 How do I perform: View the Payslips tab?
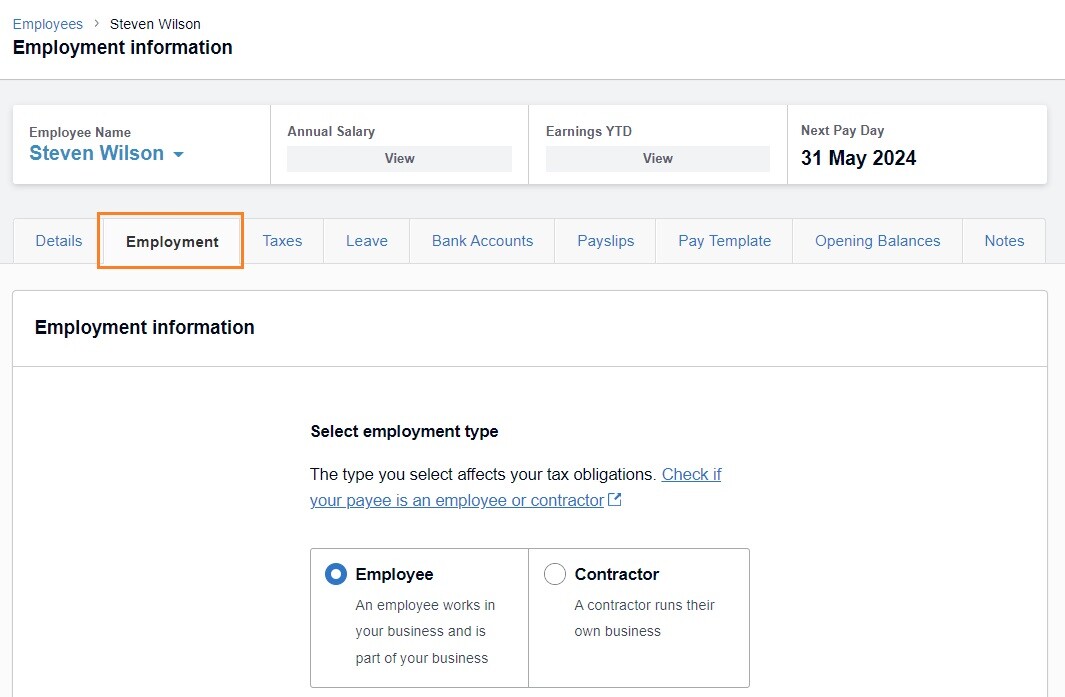[604, 240]
